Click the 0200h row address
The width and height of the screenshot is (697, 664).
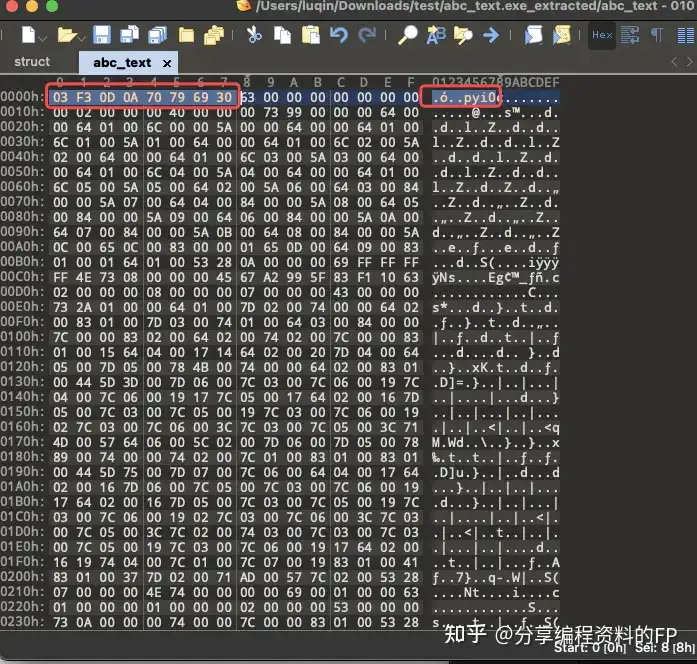point(22,576)
